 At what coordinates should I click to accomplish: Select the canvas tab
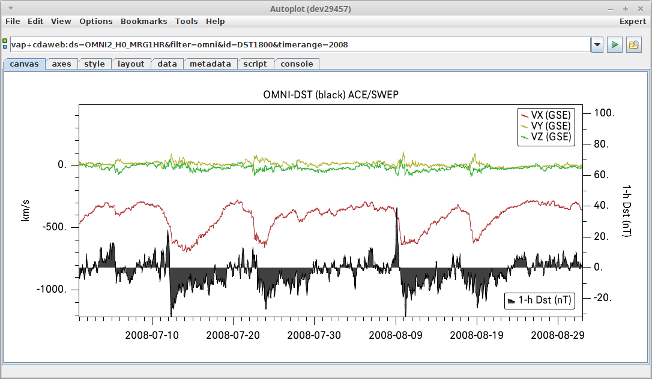pos(24,64)
